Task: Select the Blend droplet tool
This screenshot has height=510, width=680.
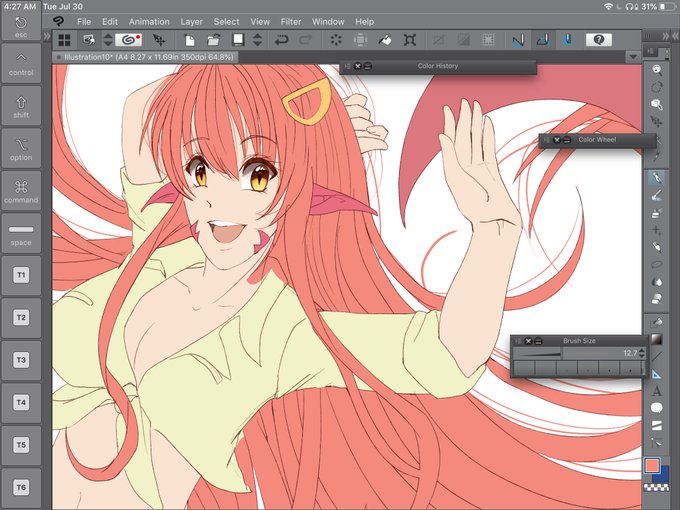Action: click(x=657, y=281)
